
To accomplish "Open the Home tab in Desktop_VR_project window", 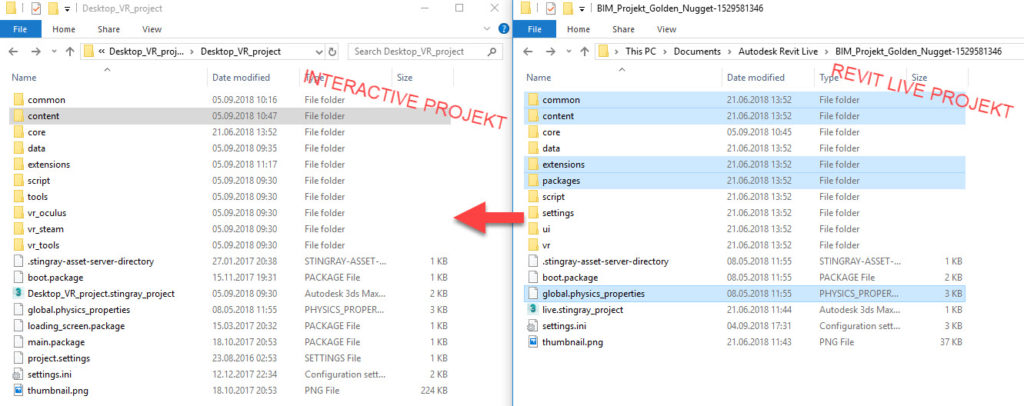I will click(x=62, y=30).
